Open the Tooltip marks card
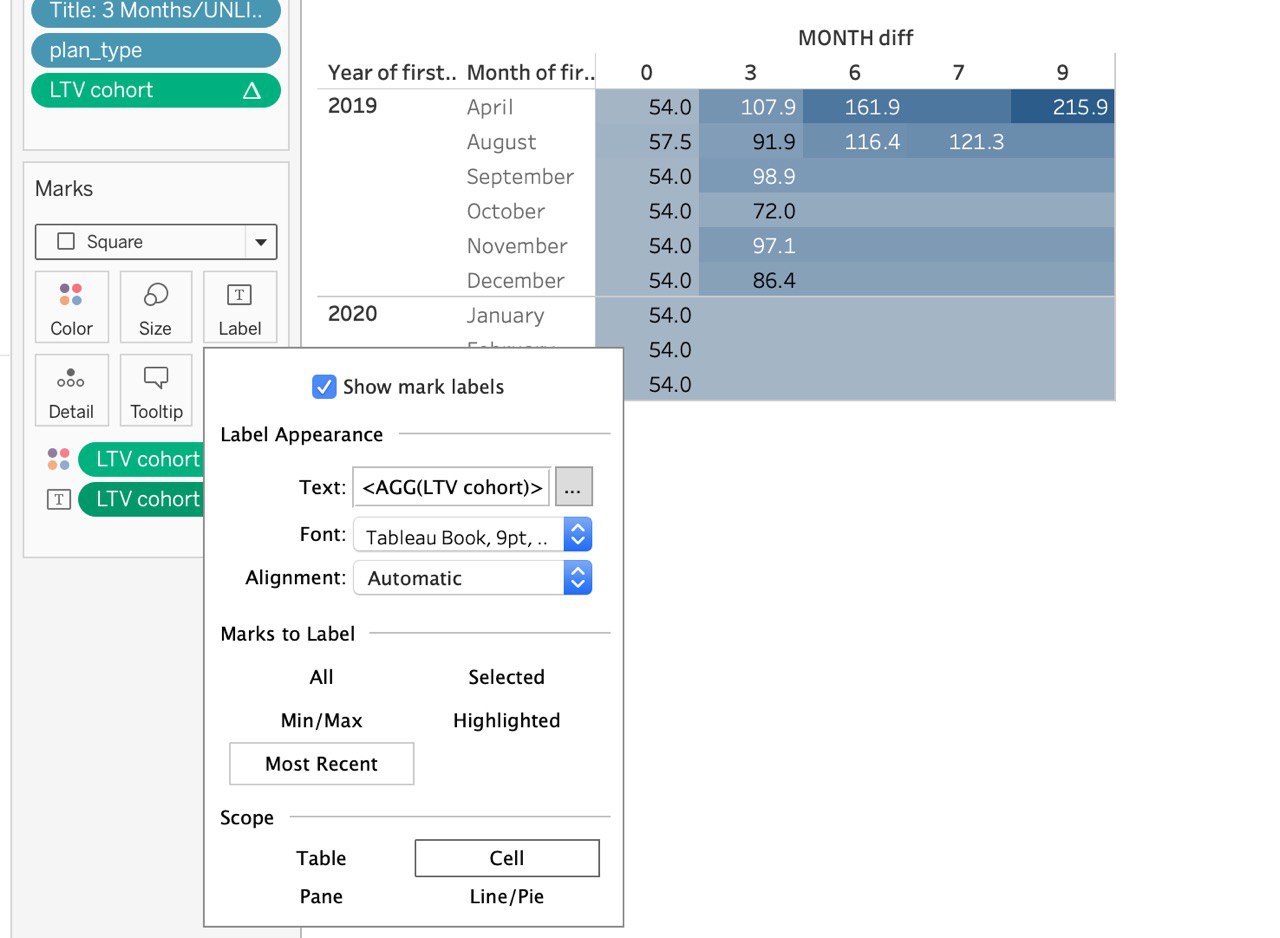The image size is (1280, 938). (x=155, y=390)
